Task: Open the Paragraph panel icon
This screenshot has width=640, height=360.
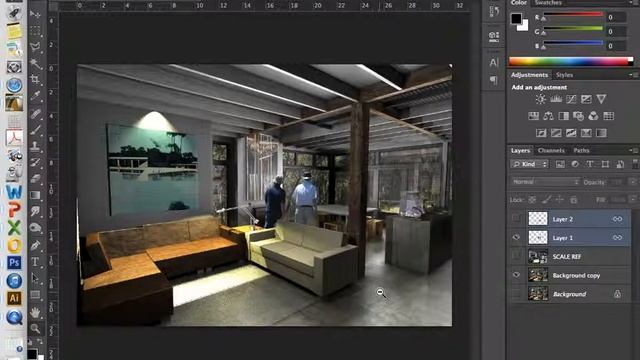Action: [x=494, y=80]
